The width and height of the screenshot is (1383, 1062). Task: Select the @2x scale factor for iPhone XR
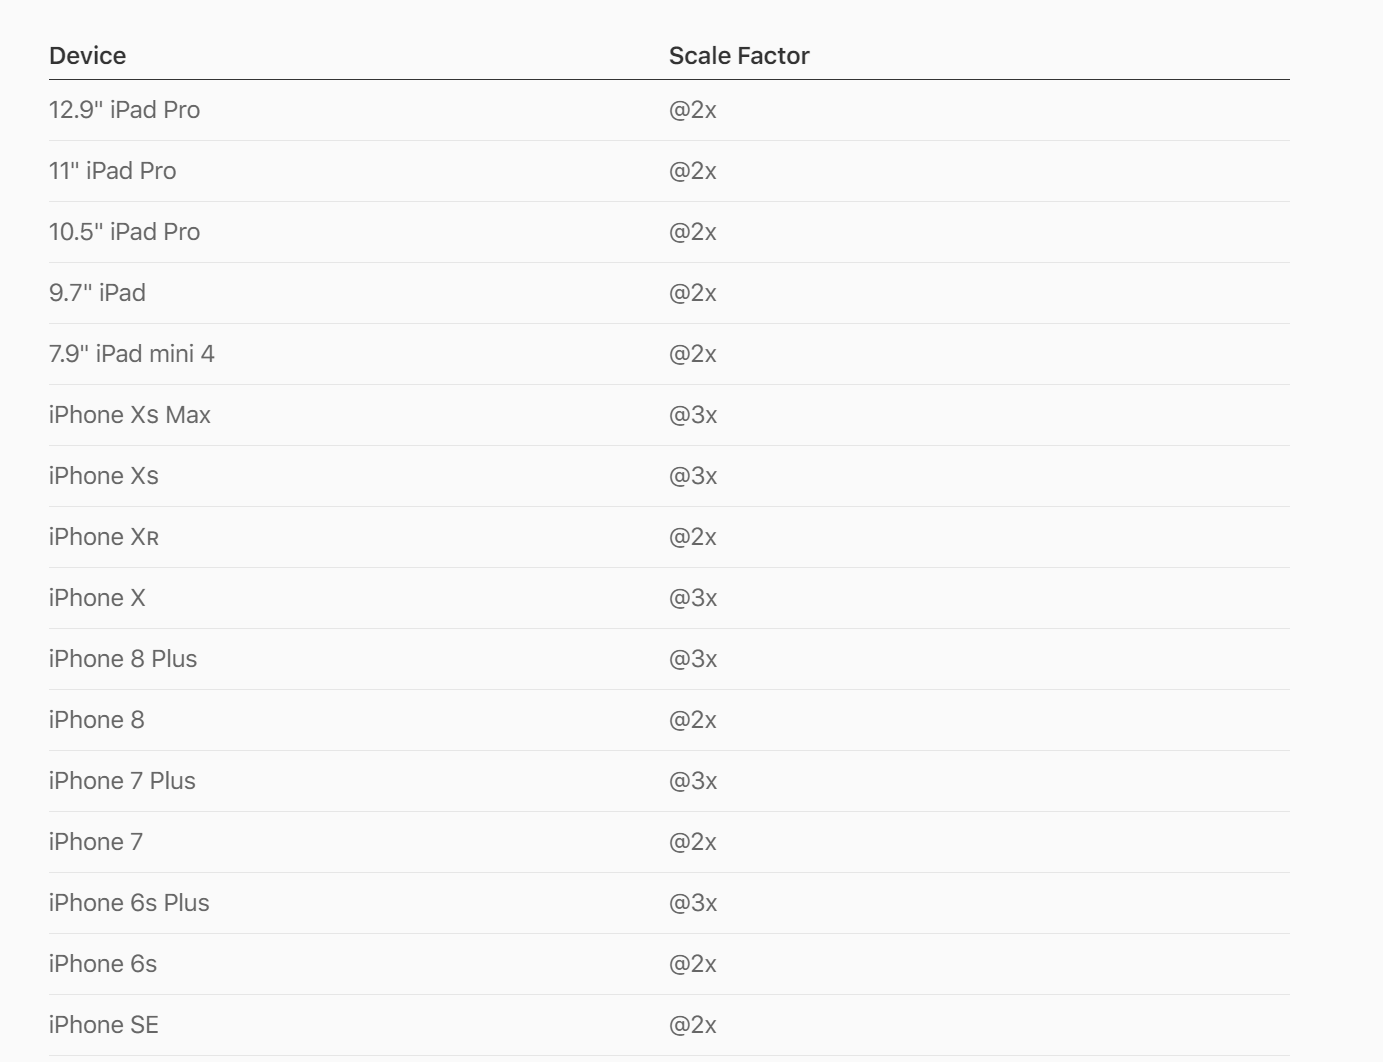point(693,537)
